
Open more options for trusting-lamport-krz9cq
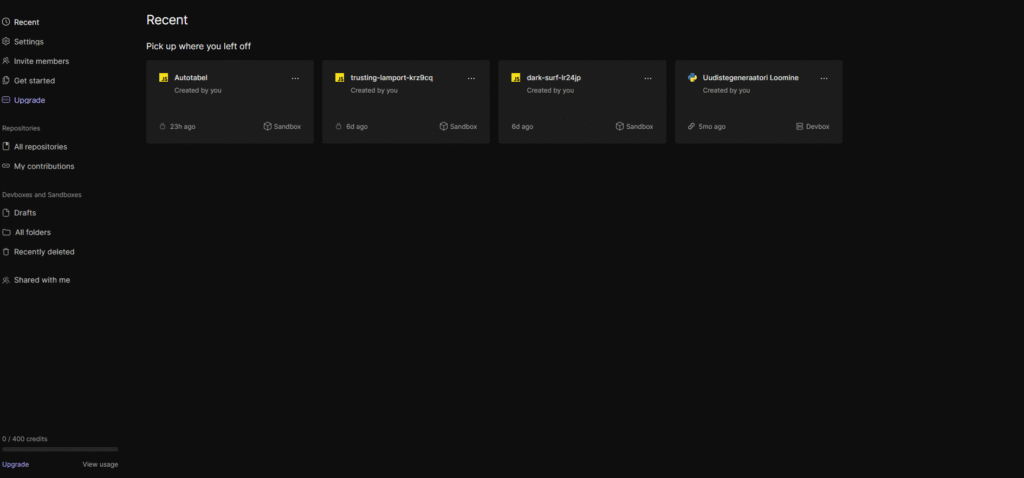(471, 78)
